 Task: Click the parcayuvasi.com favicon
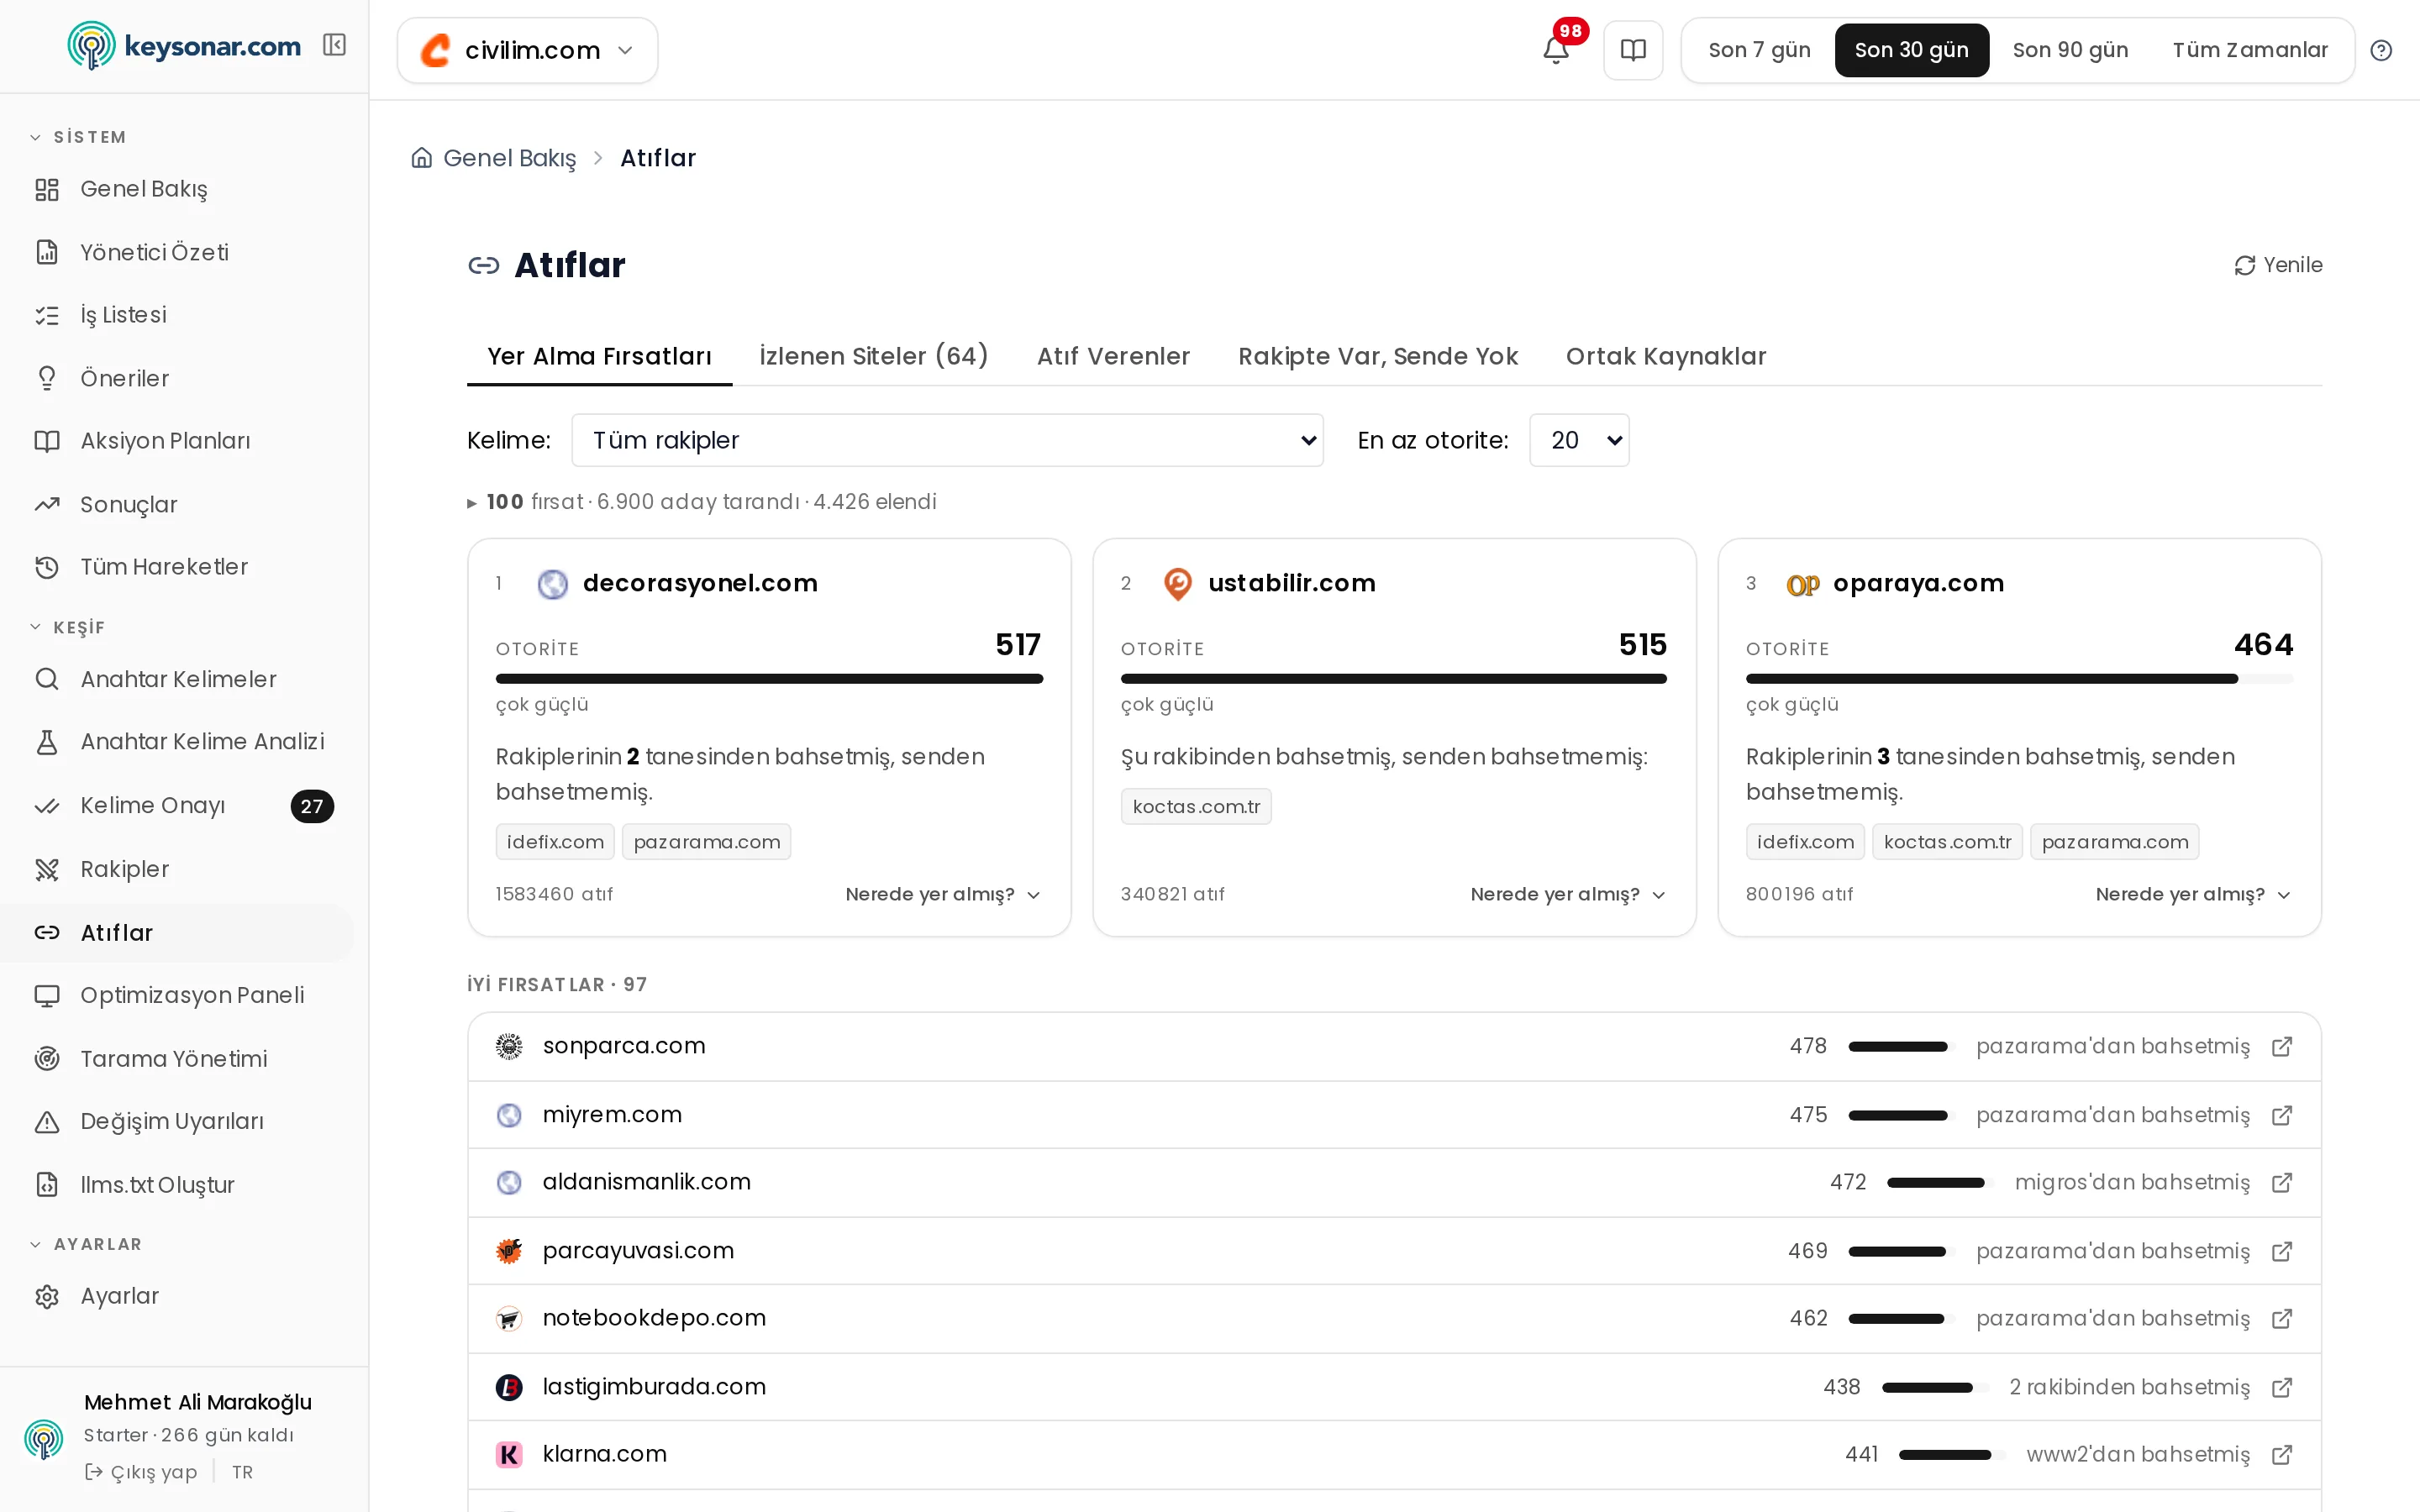[509, 1251]
